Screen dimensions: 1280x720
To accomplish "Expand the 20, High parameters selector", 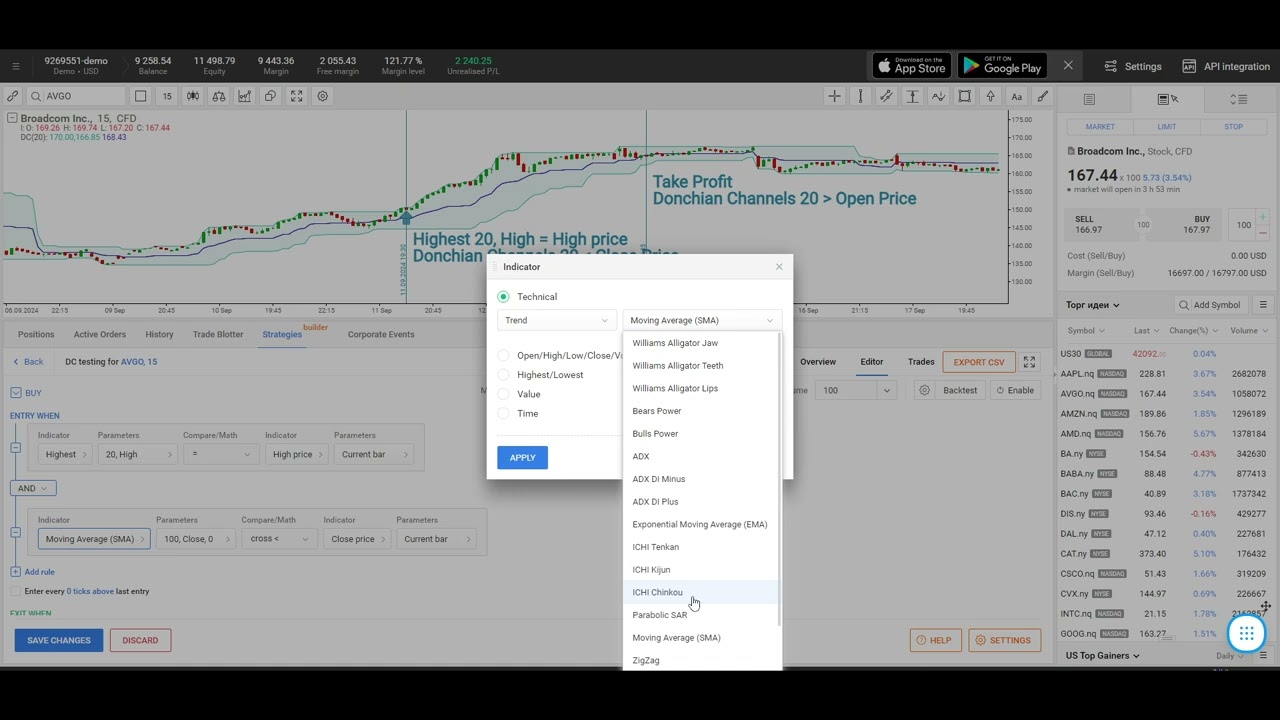I will pyautogui.click(x=136, y=454).
